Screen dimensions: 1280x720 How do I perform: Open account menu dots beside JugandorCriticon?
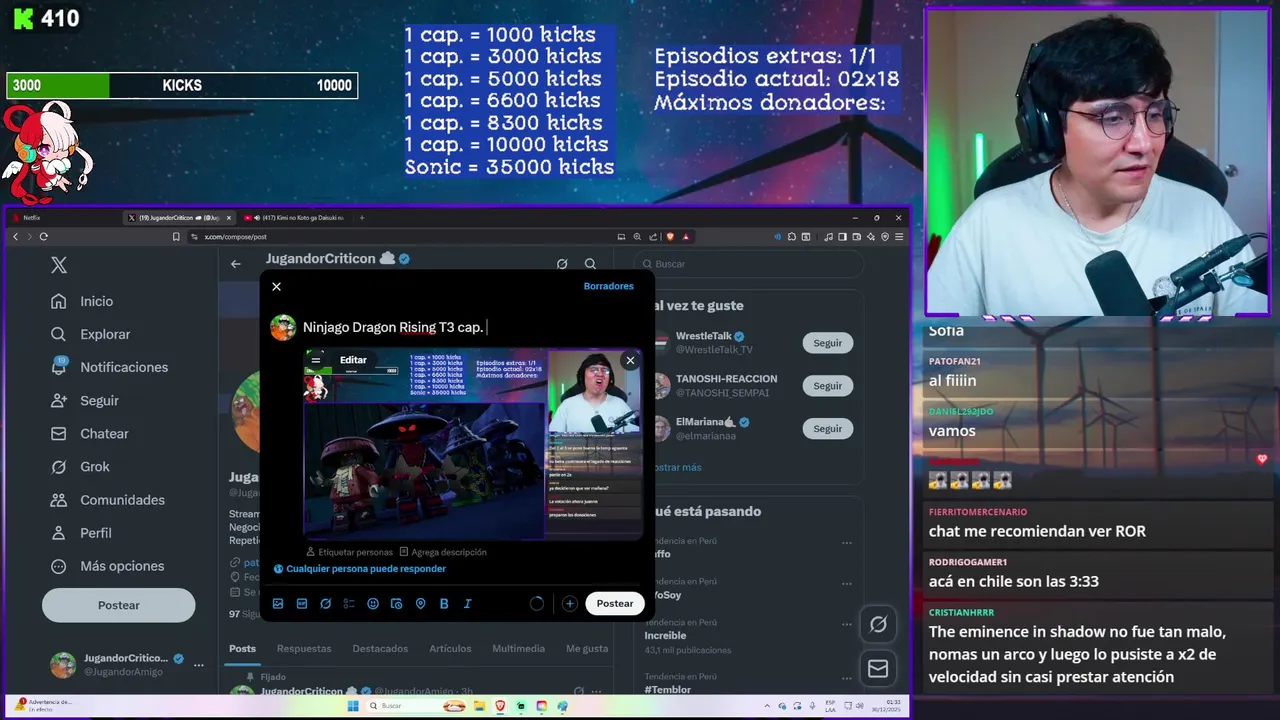click(x=199, y=665)
